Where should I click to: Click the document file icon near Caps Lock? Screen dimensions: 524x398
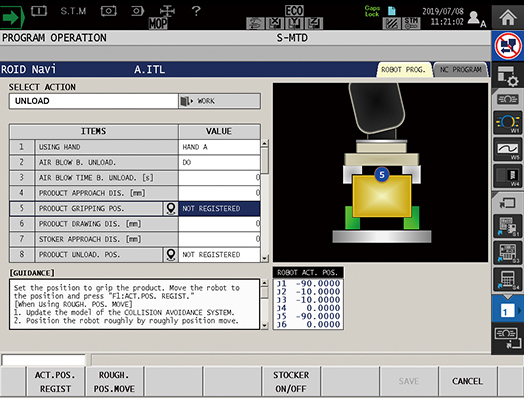coord(392,11)
